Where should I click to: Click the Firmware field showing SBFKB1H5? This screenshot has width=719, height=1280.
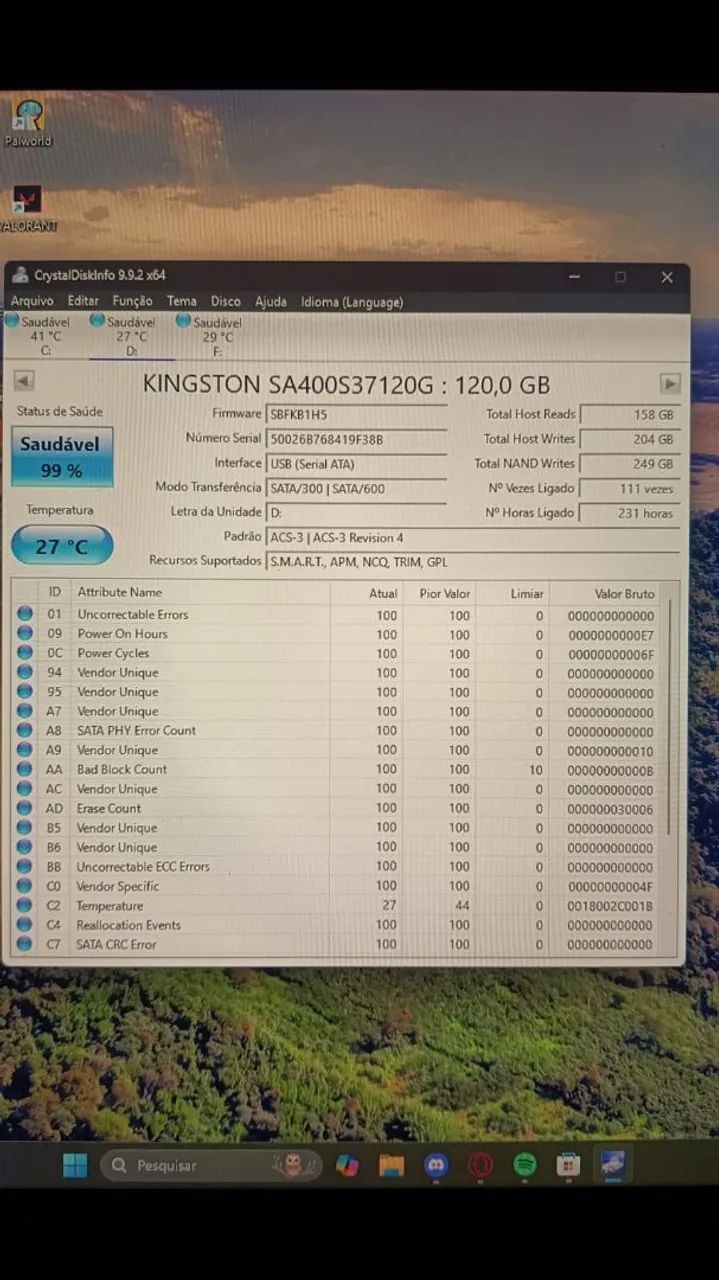pyautogui.click(x=356, y=414)
